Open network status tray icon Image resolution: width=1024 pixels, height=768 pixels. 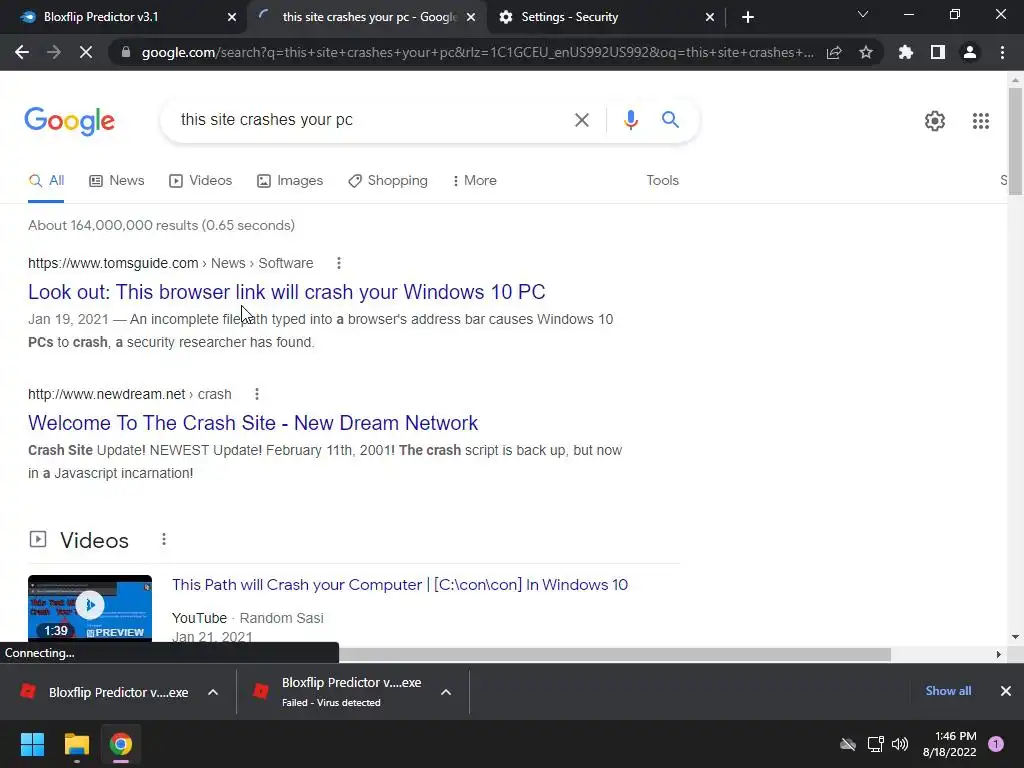point(875,744)
